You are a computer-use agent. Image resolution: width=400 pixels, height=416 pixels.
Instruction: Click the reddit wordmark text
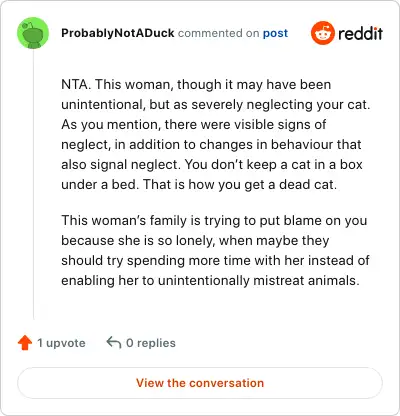tap(360, 34)
